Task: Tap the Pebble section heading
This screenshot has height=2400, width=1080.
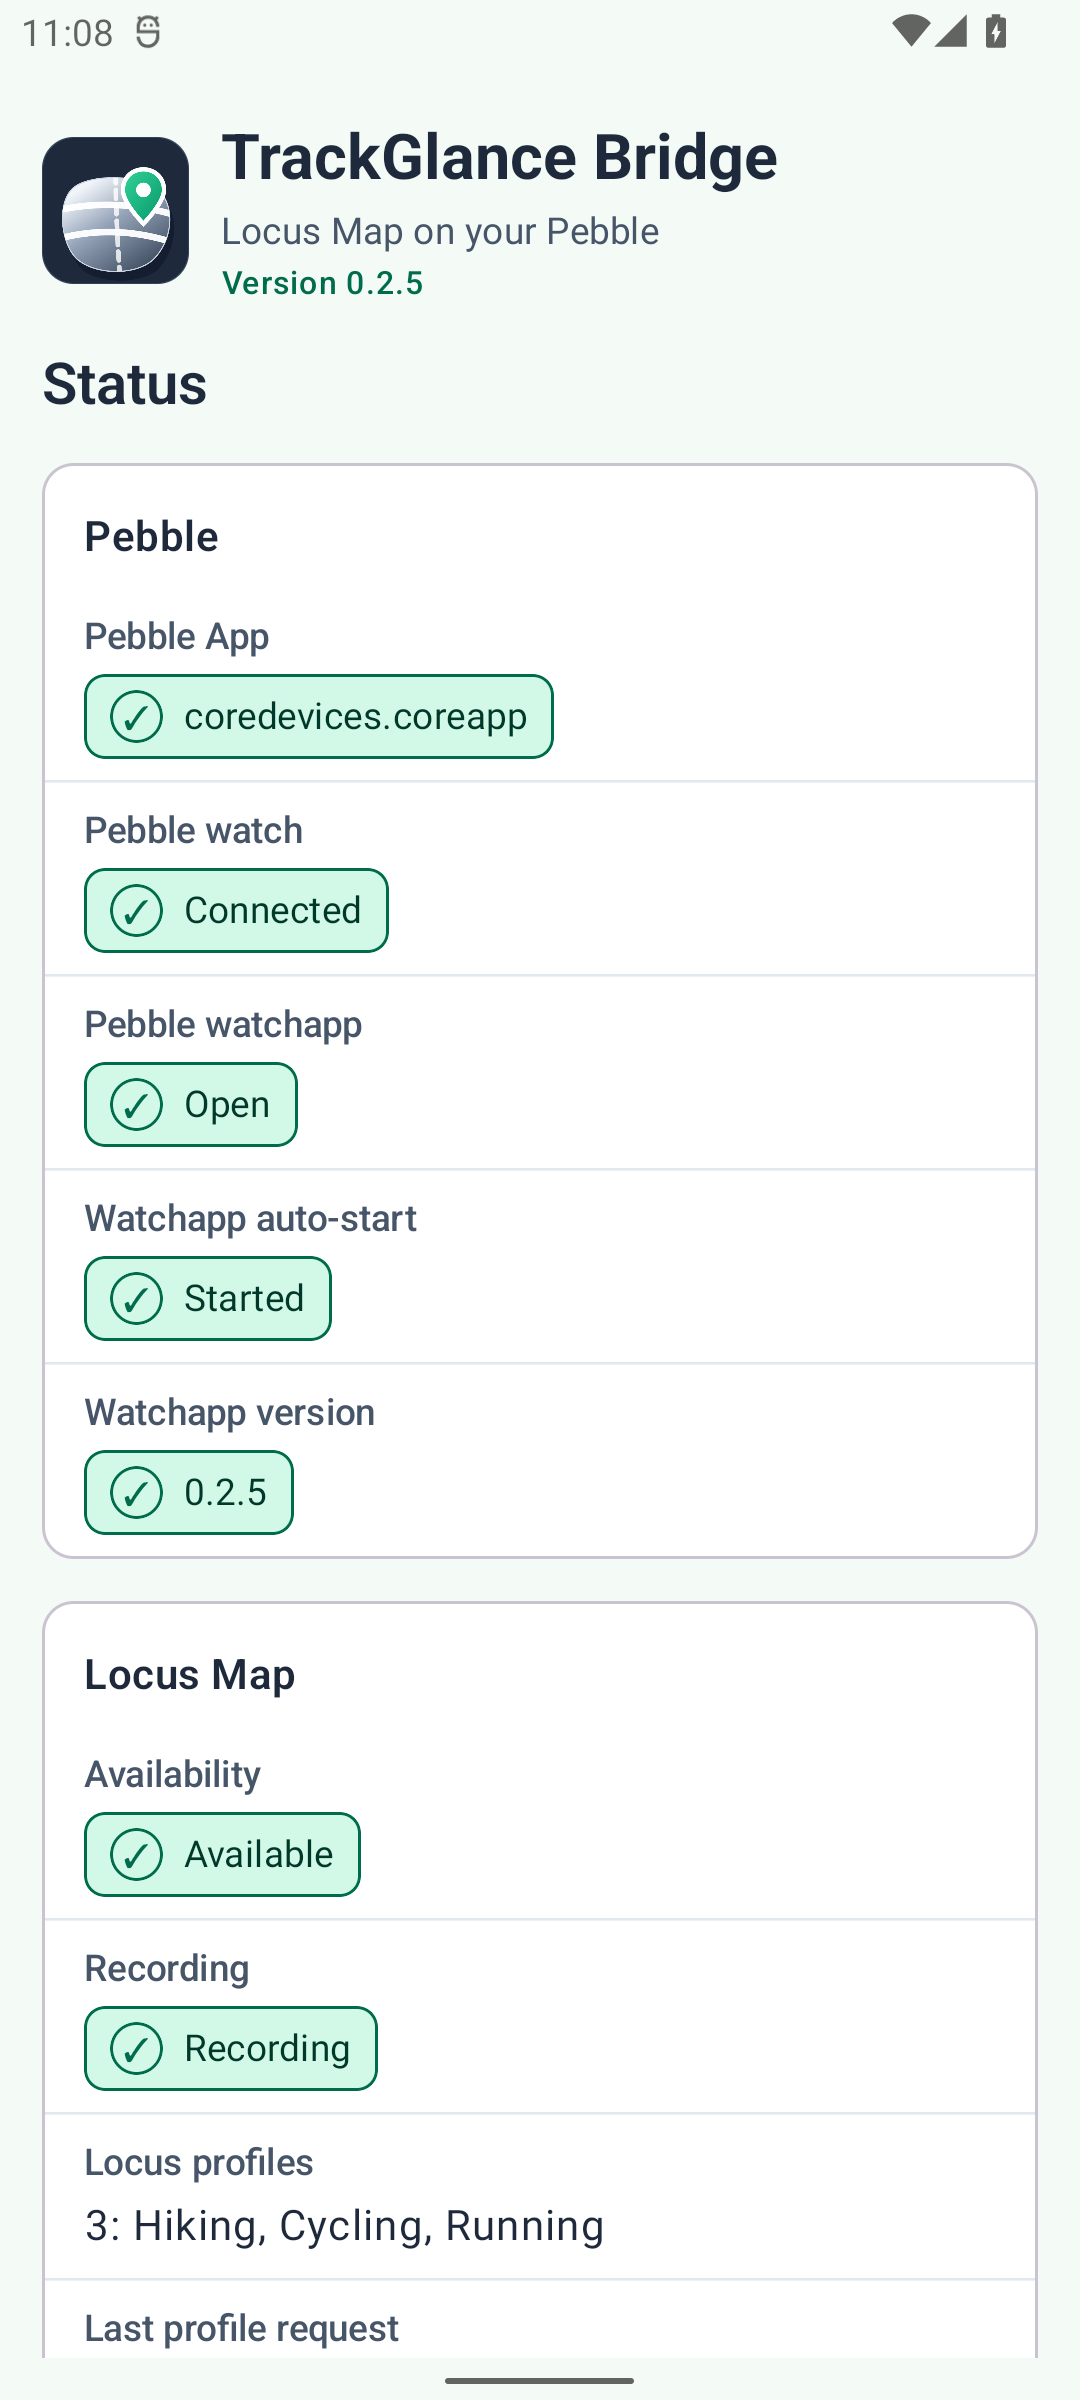Action: click(x=151, y=537)
